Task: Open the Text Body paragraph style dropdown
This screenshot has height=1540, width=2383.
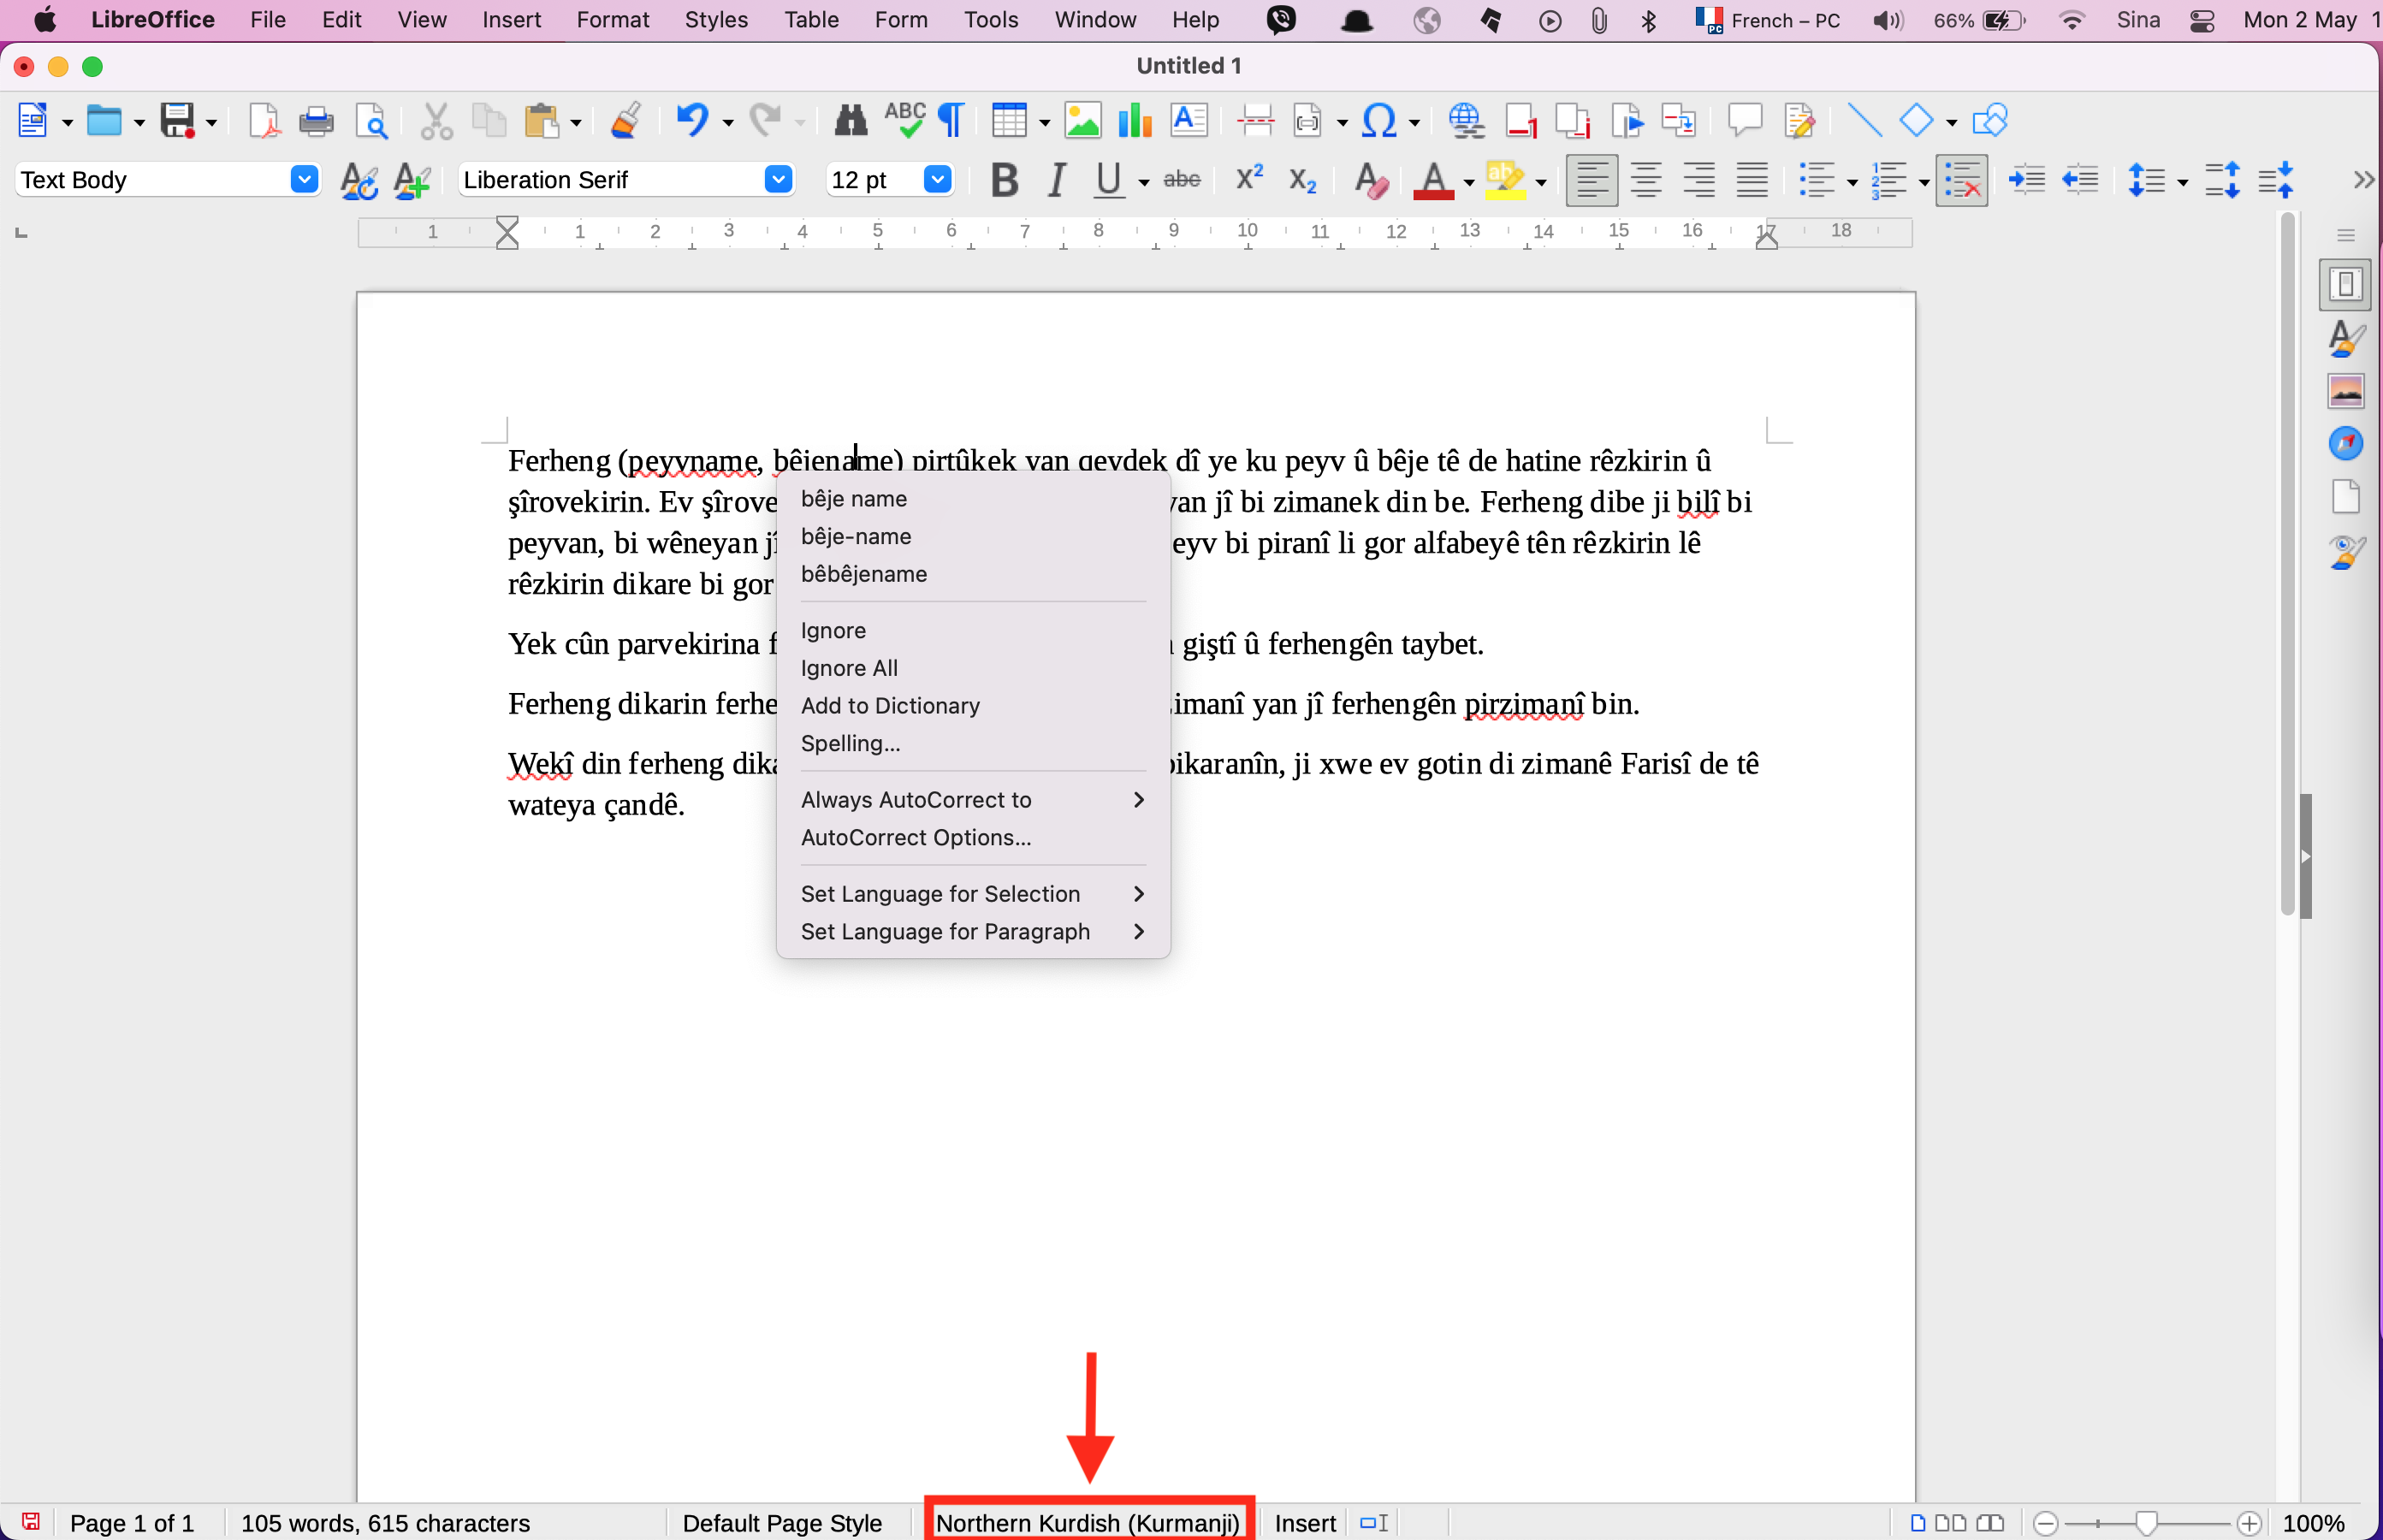Action: [304, 180]
